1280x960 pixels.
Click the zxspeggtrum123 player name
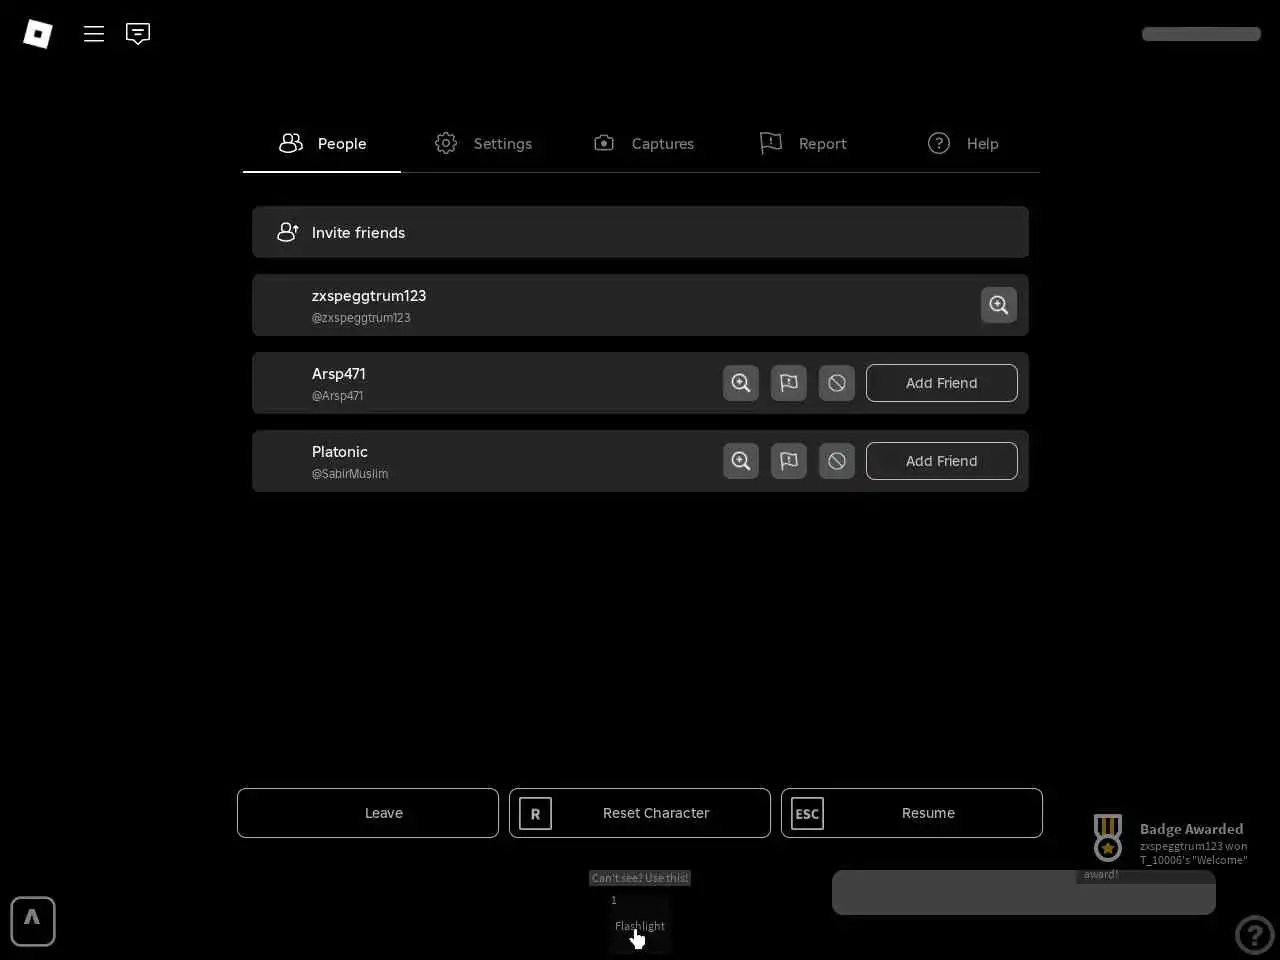tap(369, 296)
